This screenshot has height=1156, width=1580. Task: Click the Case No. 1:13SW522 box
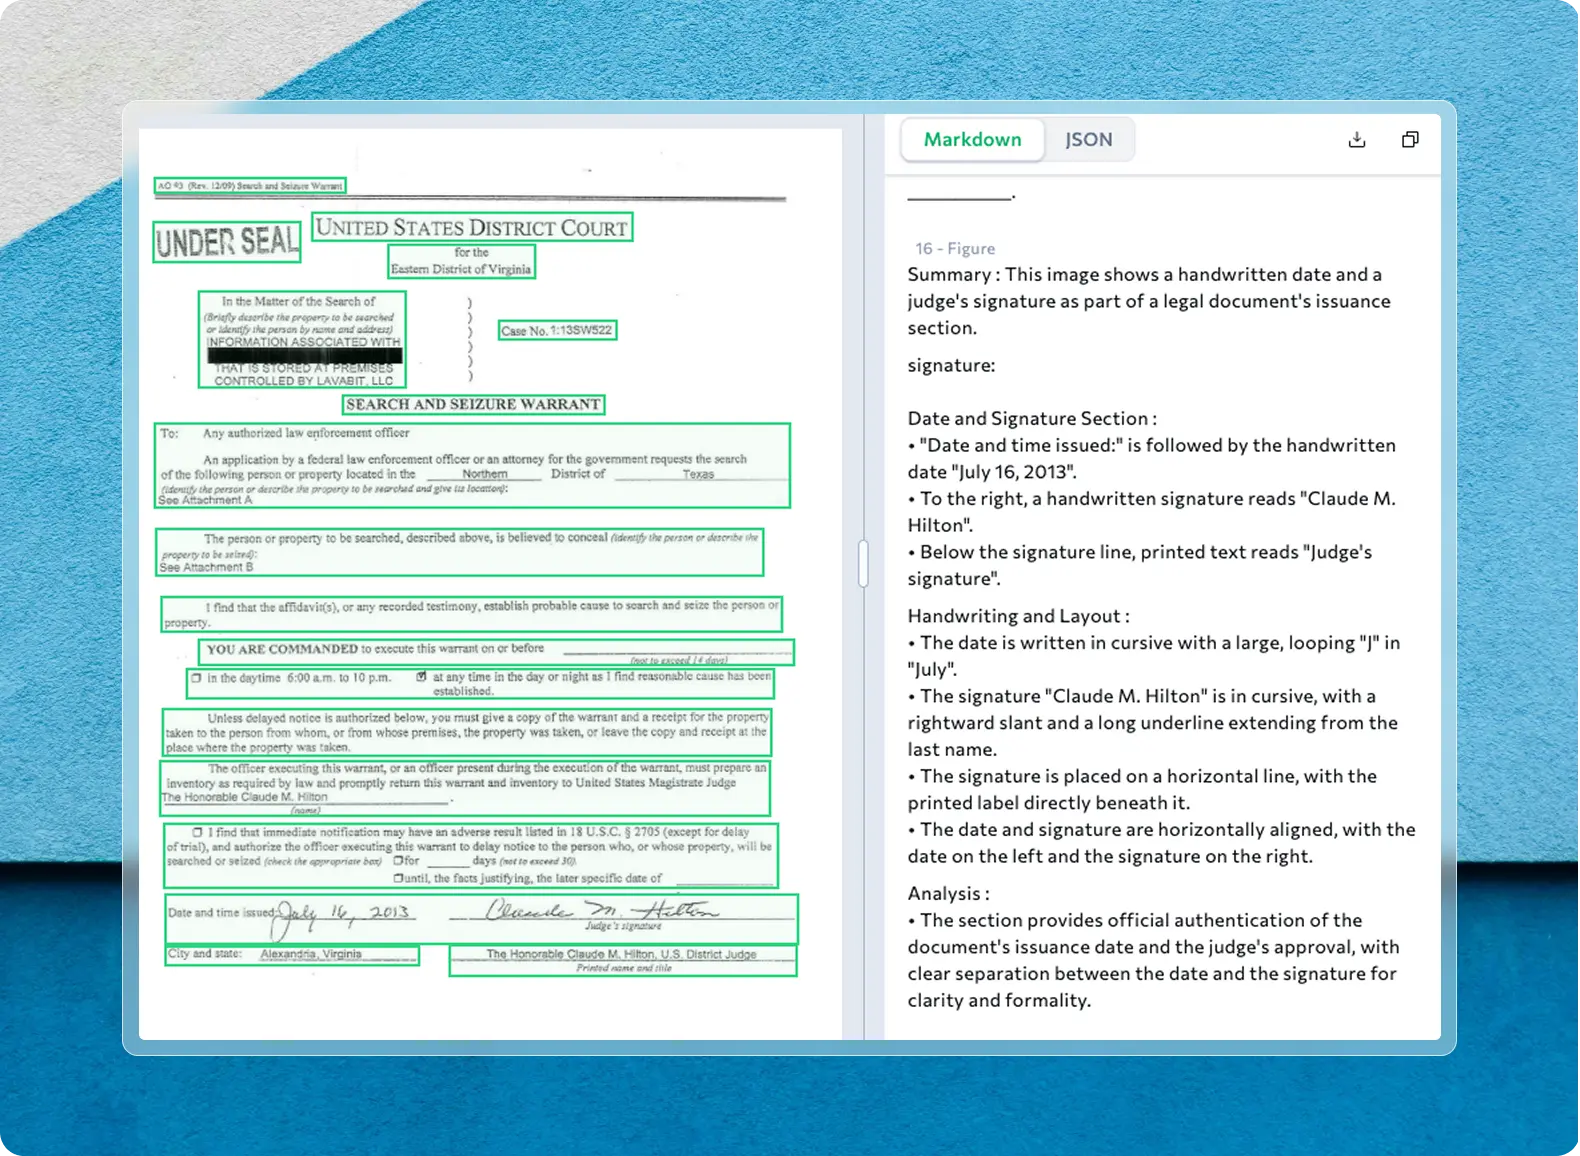point(557,330)
